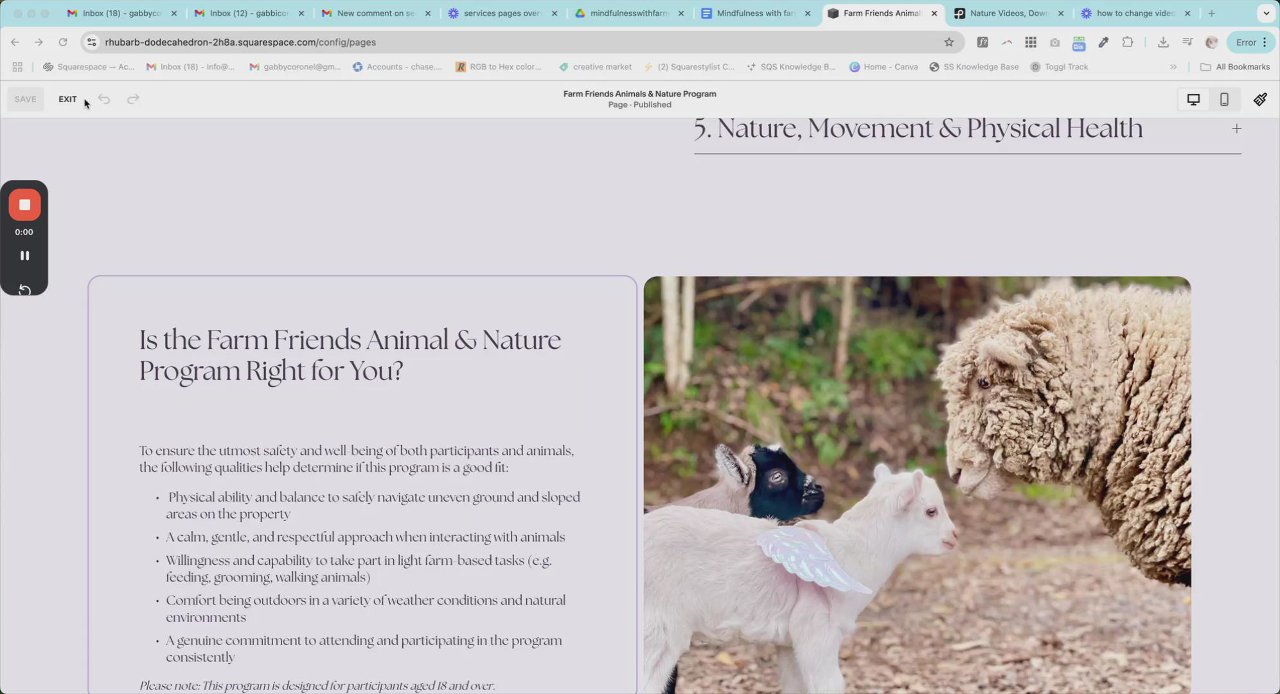Switch to the Inbox (18) Gmail tab

[121, 13]
